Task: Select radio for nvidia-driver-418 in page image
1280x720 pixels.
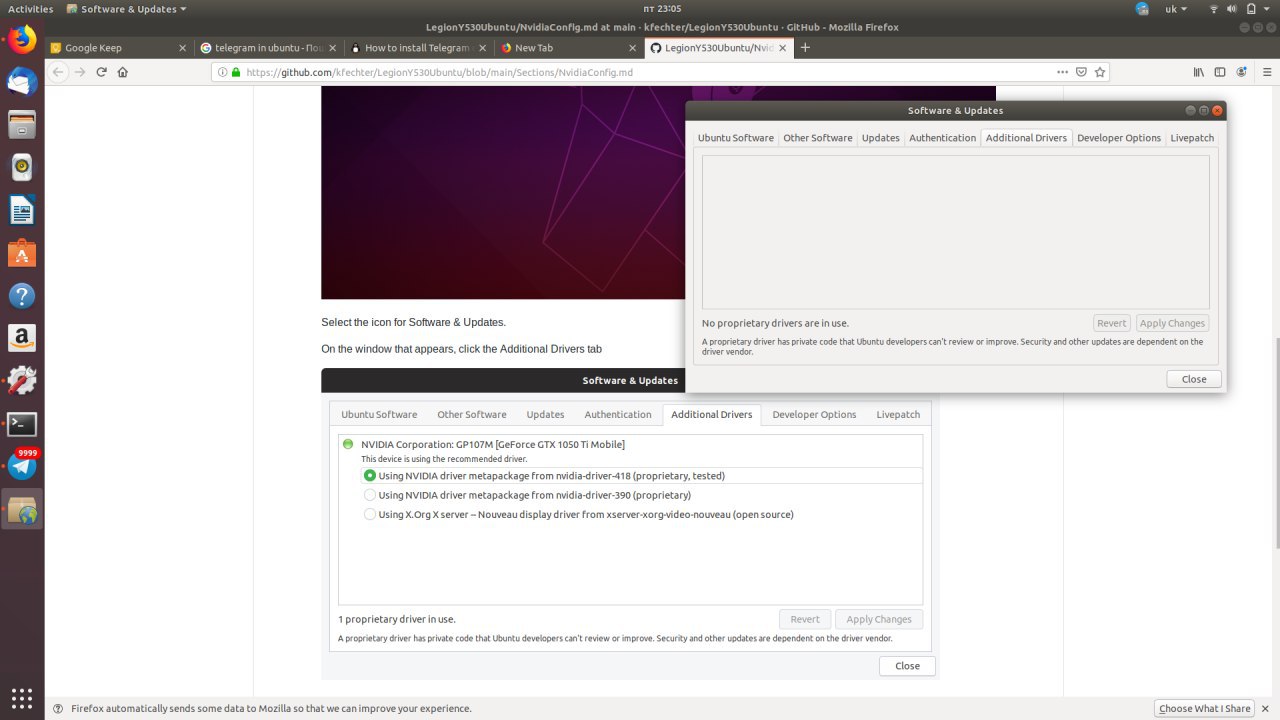Action: [x=370, y=476]
